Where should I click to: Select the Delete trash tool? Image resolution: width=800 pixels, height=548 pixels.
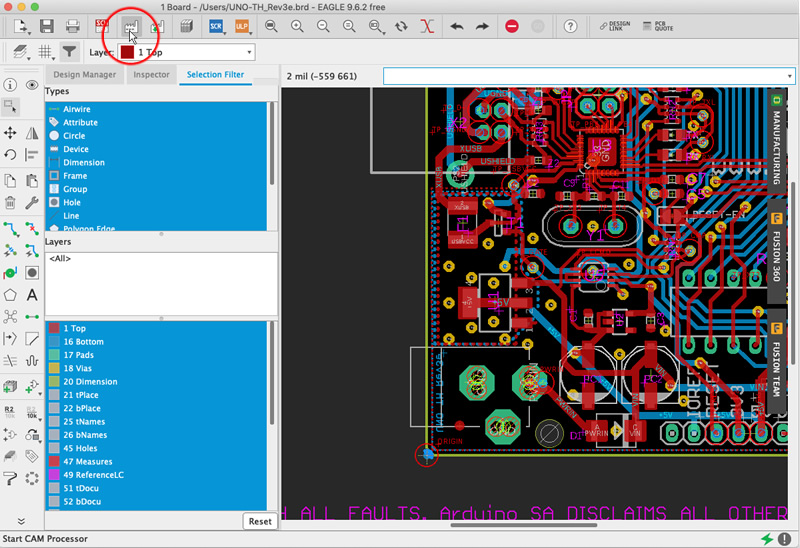point(10,203)
